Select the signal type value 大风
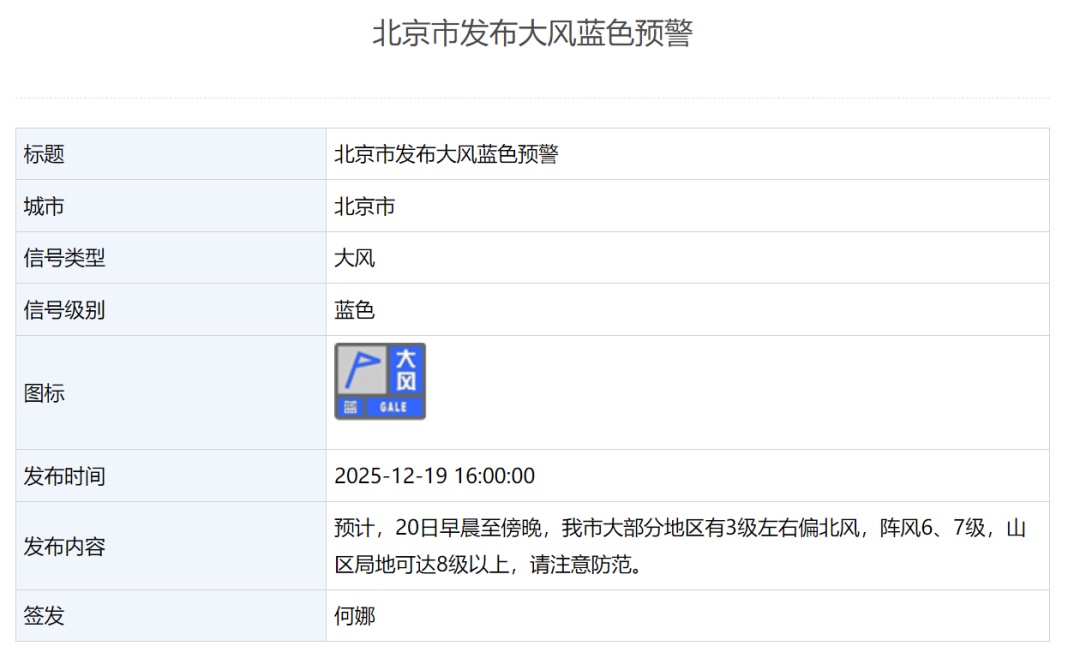 pyautogui.click(x=356, y=258)
